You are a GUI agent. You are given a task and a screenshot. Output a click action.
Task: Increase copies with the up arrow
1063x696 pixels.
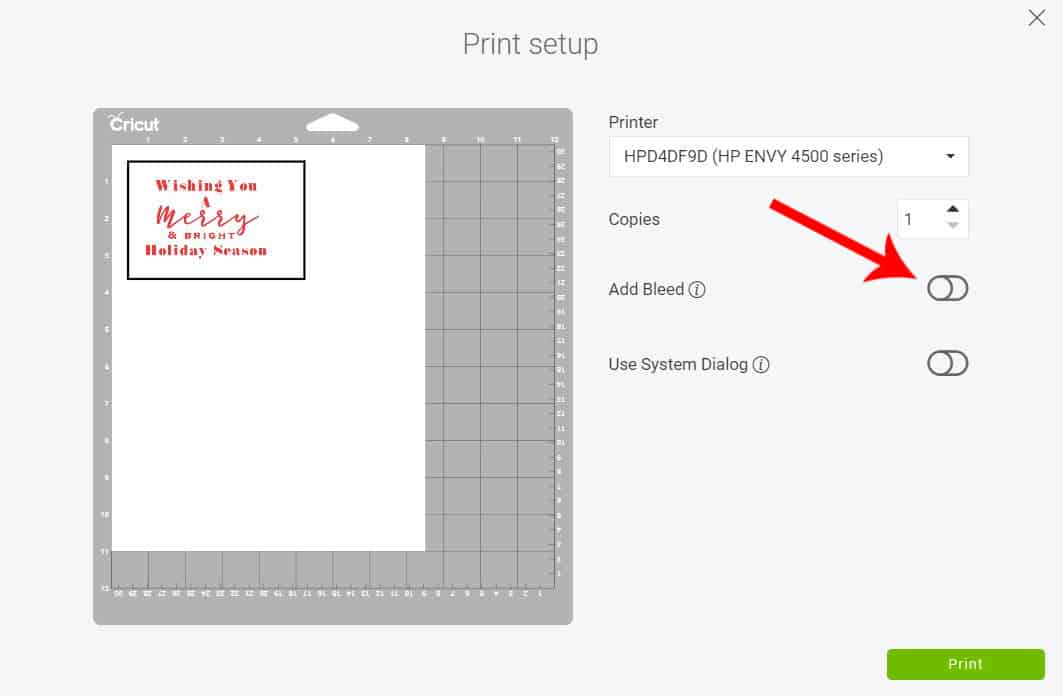click(x=952, y=209)
